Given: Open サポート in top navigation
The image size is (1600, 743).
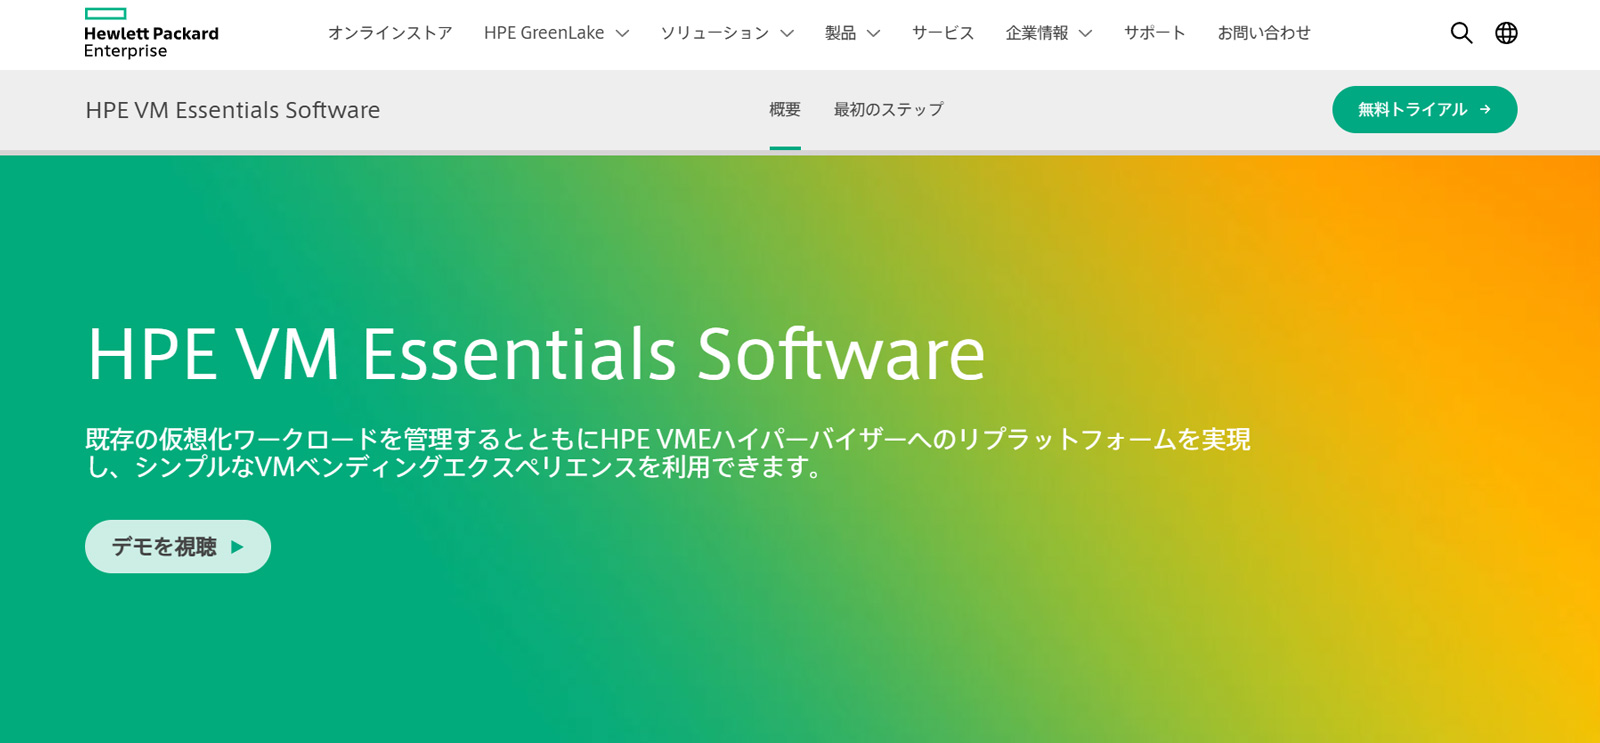Looking at the screenshot, I should 1155,33.
